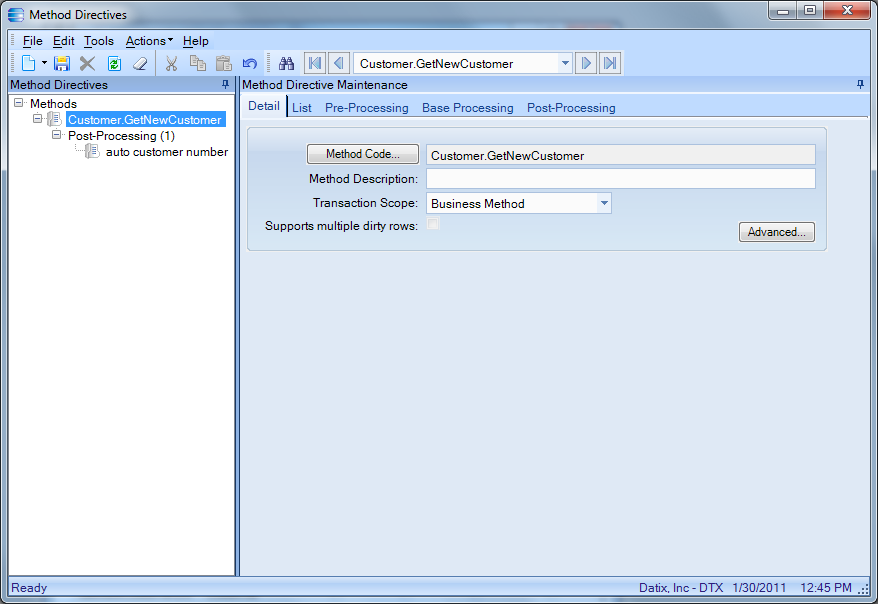Screen dimensions: 878x604
Task: Select auto customer number tree item
Action: (166, 152)
